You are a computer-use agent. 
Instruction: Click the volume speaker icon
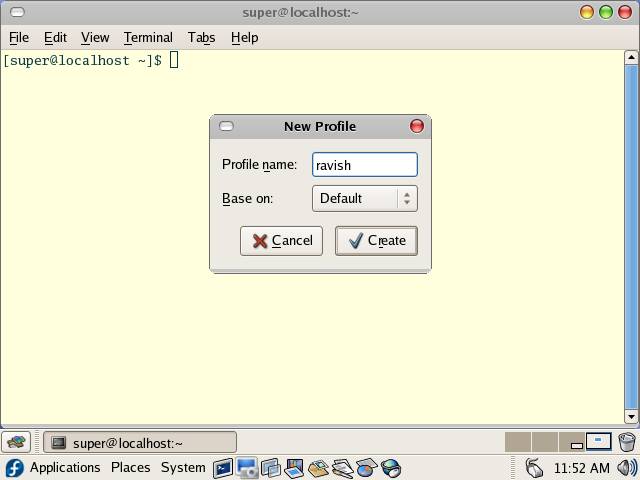point(627,468)
